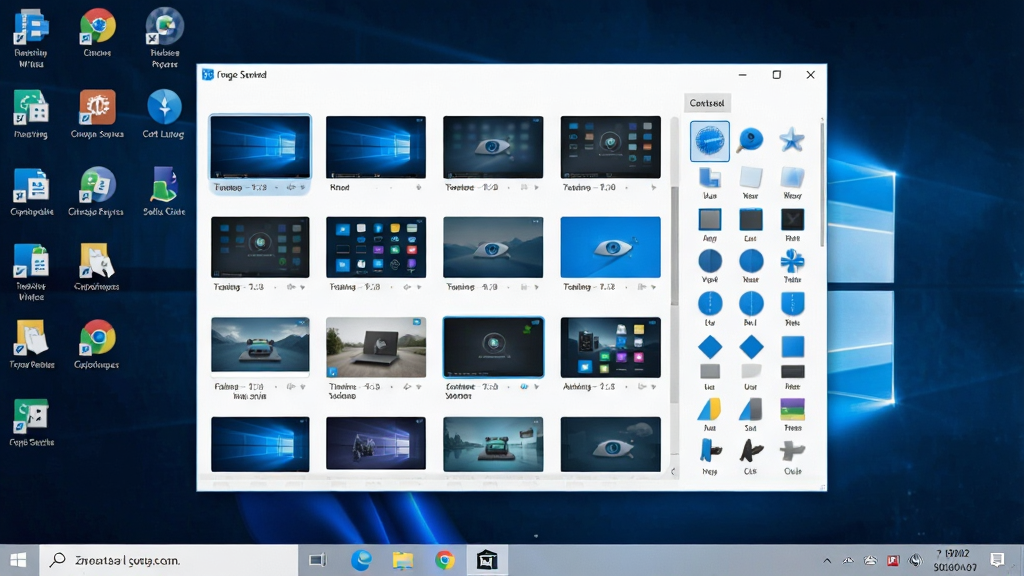Pick the solid blue square beside the diamonds
This screenshot has height=576, width=1024.
pyautogui.click(x=792, y=347)
